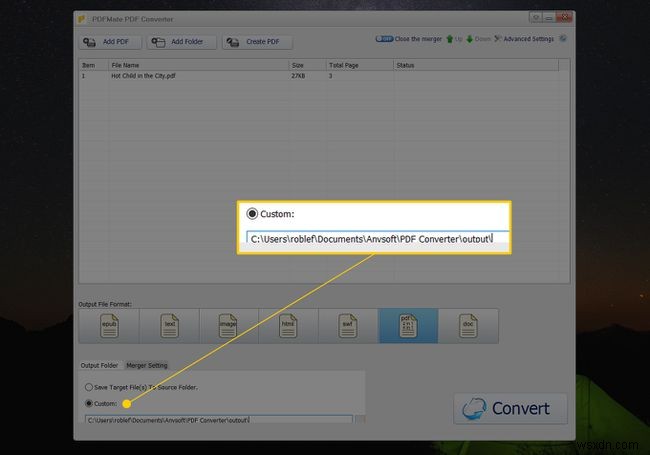Screen dimensions: 650x455
Task: Click the Convert button
Action: (510, 409)
